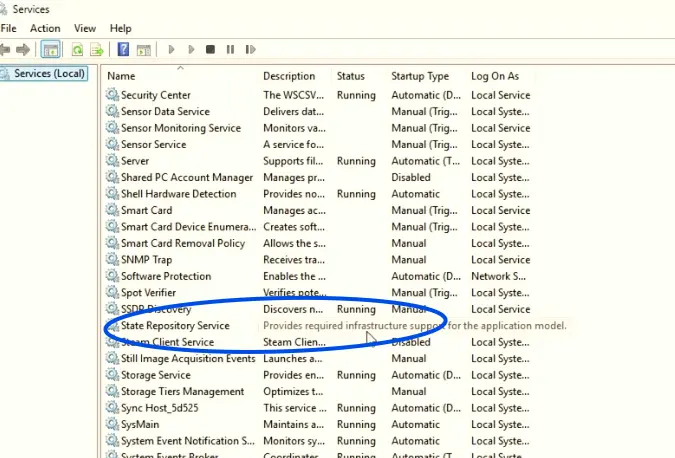Screen dimensions: 675x458
Task: Click the sort arrow above the Name column
Action: (x=180, y=68)
